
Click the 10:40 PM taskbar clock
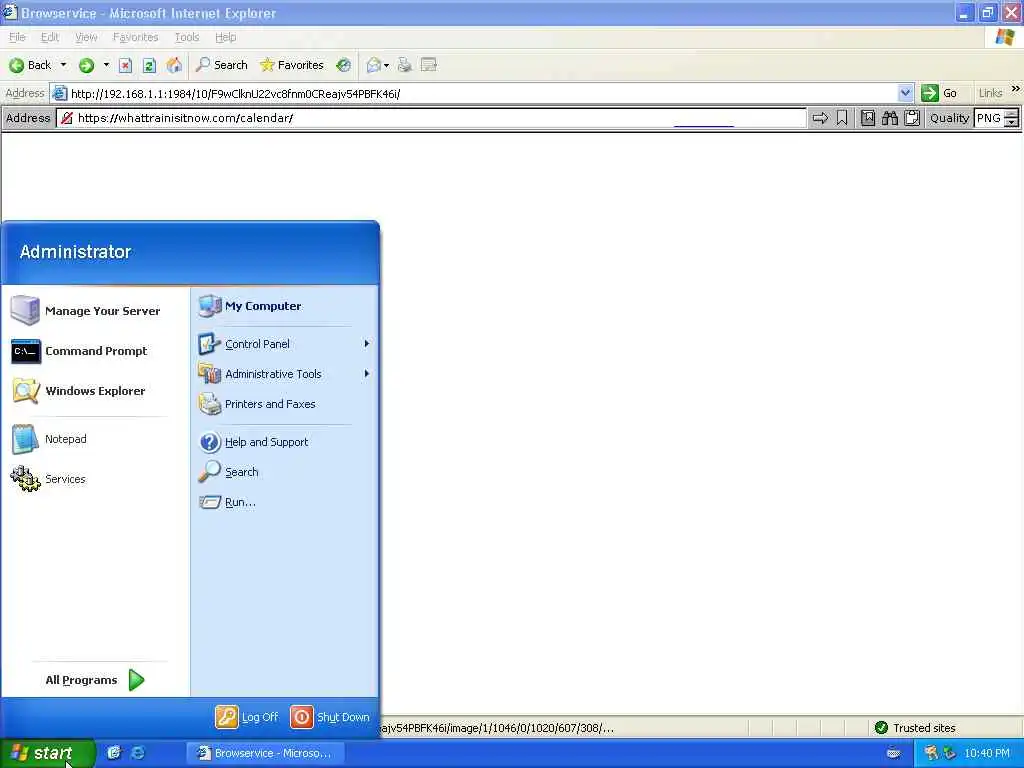pos(987,753)
